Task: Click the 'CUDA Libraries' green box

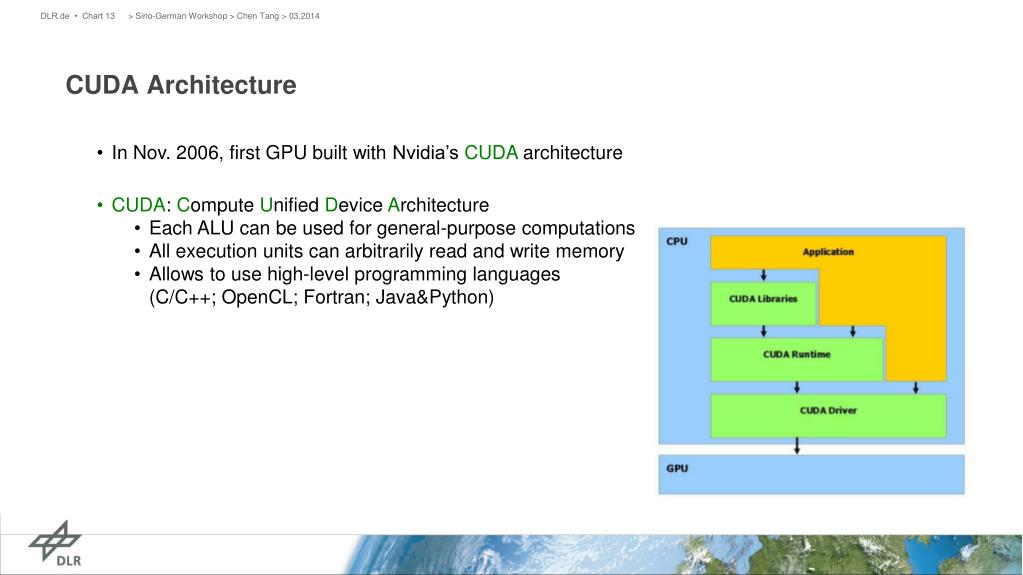Action: 763,303
